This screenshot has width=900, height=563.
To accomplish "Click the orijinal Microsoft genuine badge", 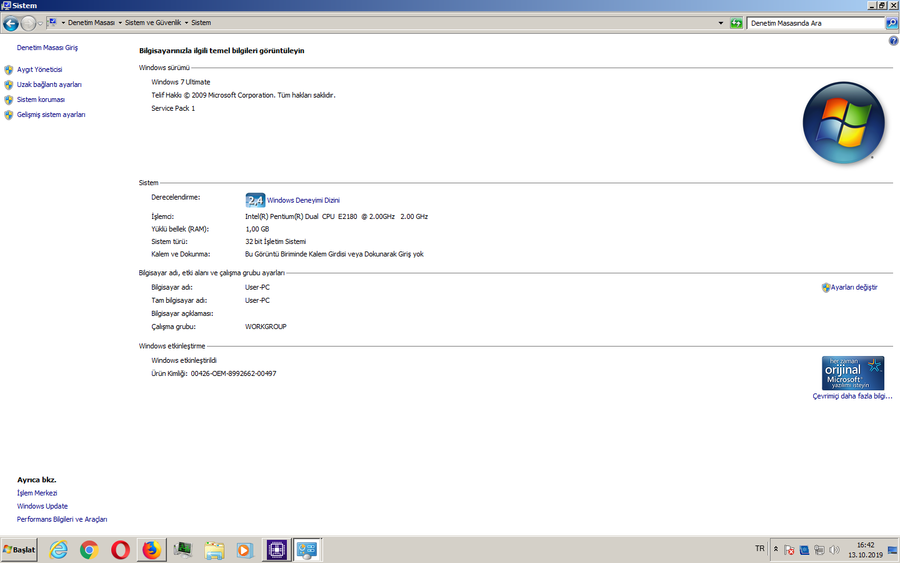I will coord(852,373).
